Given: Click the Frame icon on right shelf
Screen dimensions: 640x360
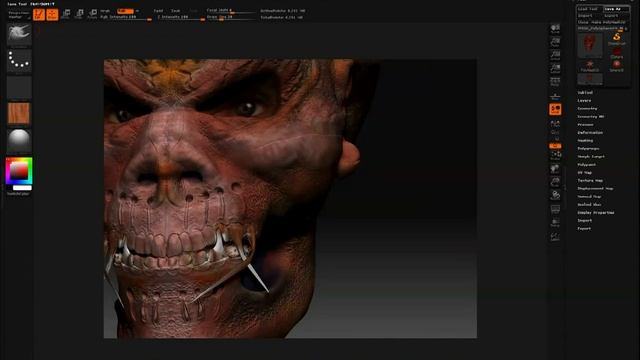Looking at the screenshot, I should pyautogui.click(x=555, y=156).
